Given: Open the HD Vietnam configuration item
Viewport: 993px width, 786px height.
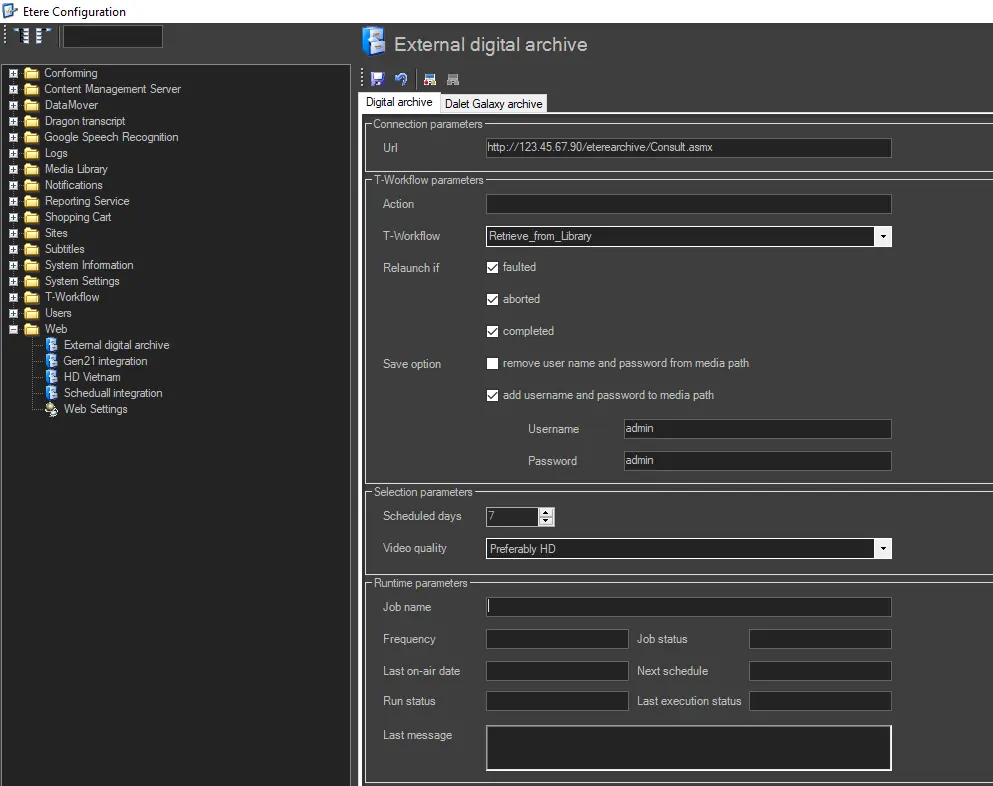Looking at the screenshot, I should (92, 377).
